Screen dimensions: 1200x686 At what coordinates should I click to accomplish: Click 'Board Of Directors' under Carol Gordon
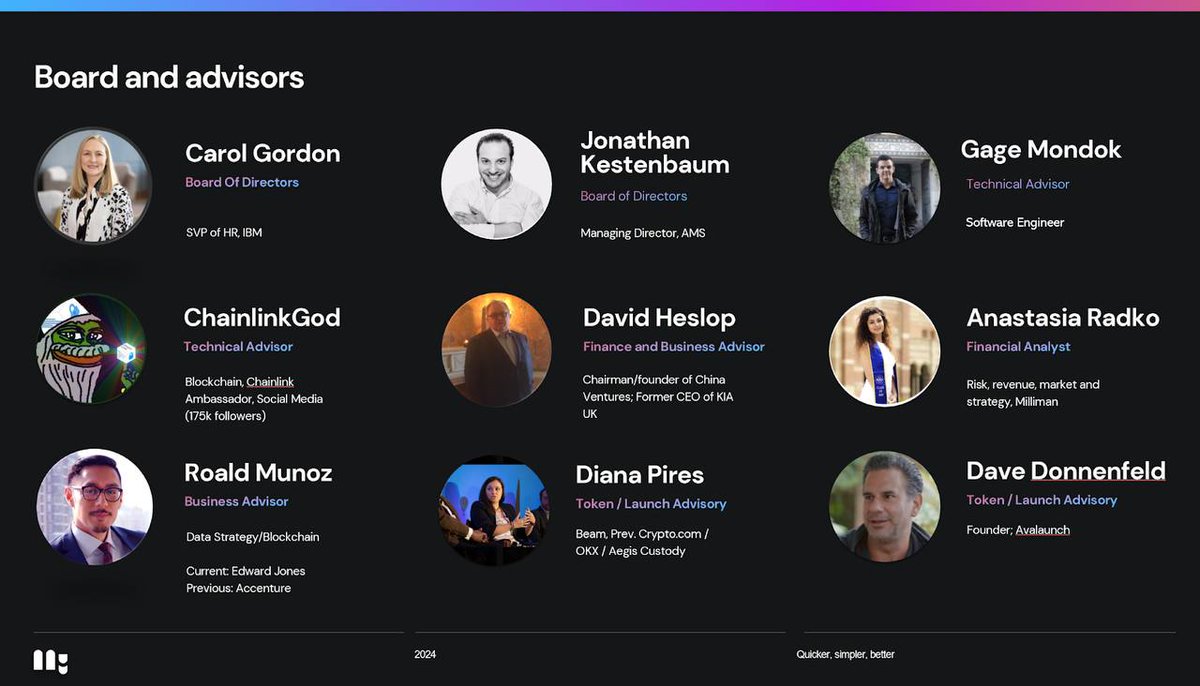coord(242,182)
